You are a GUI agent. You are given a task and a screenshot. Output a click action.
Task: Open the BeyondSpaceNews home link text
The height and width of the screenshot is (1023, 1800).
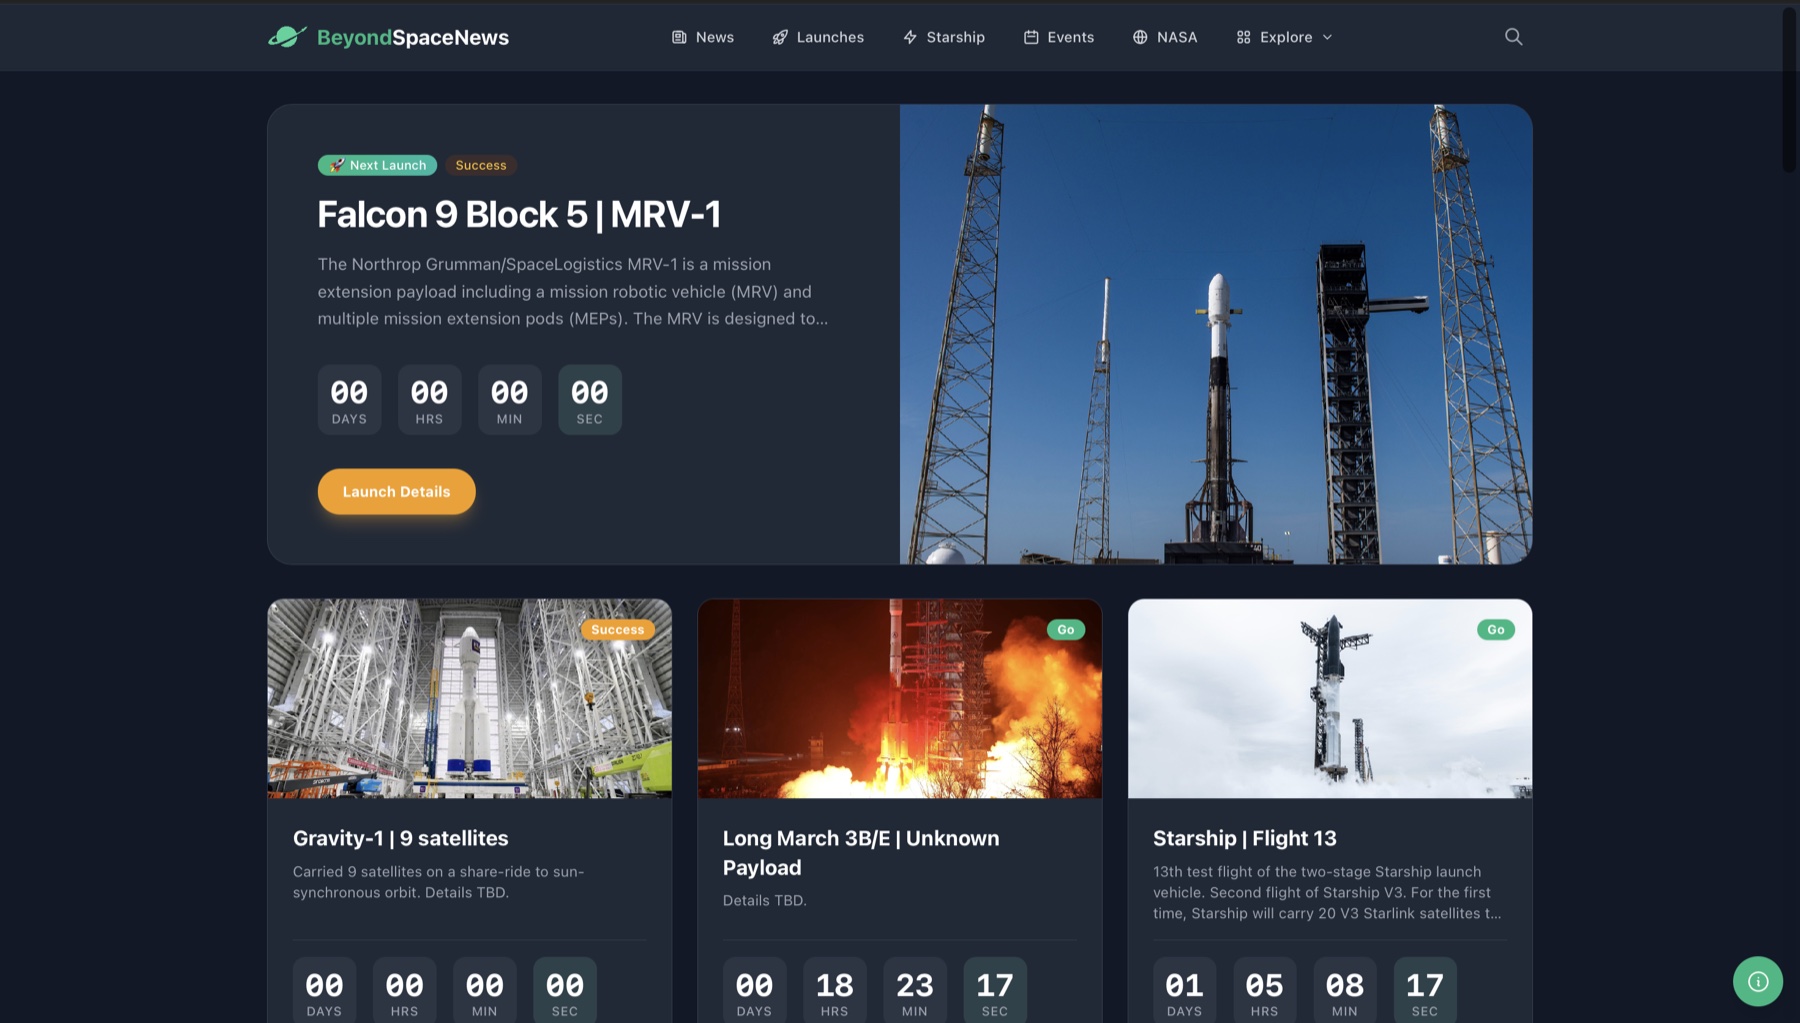tap(412, 37)
